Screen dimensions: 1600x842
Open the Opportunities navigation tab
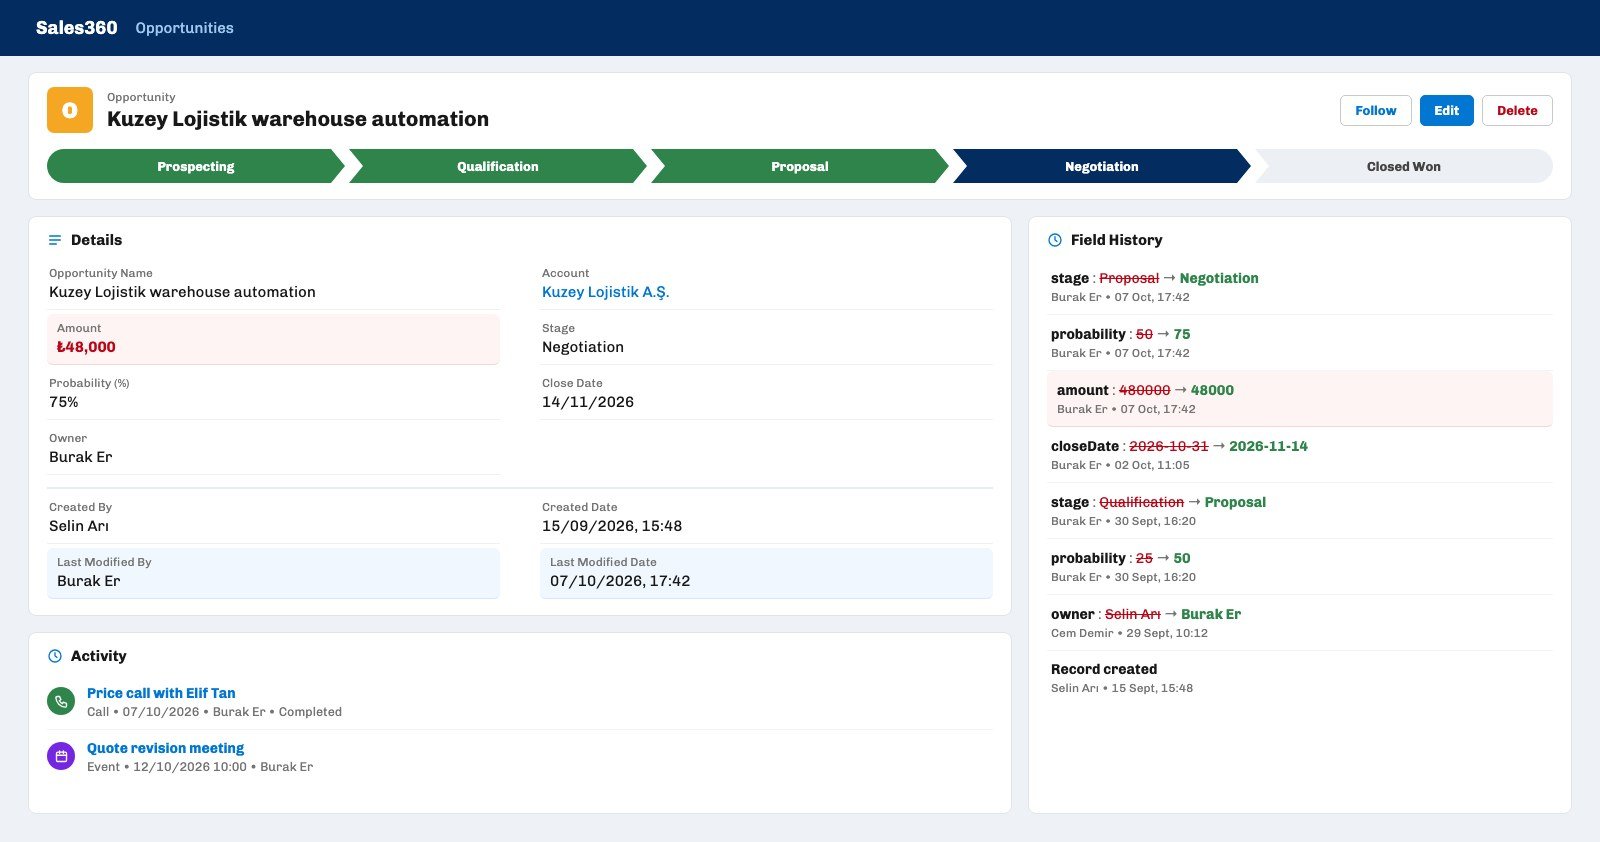(184, 28)
